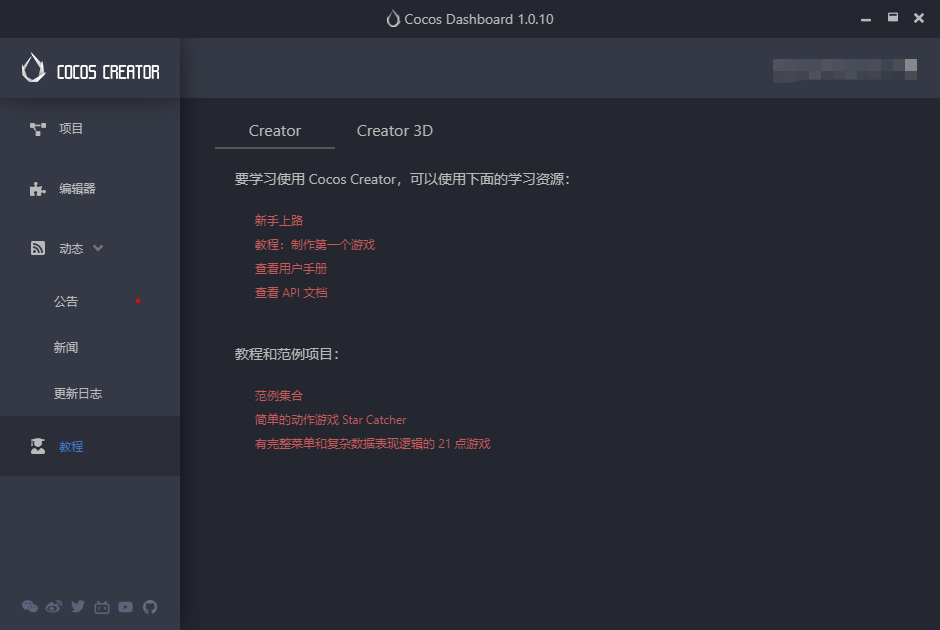Click the blurred user account area
Screen dimensions: 940x630
[x=845, y=70]
